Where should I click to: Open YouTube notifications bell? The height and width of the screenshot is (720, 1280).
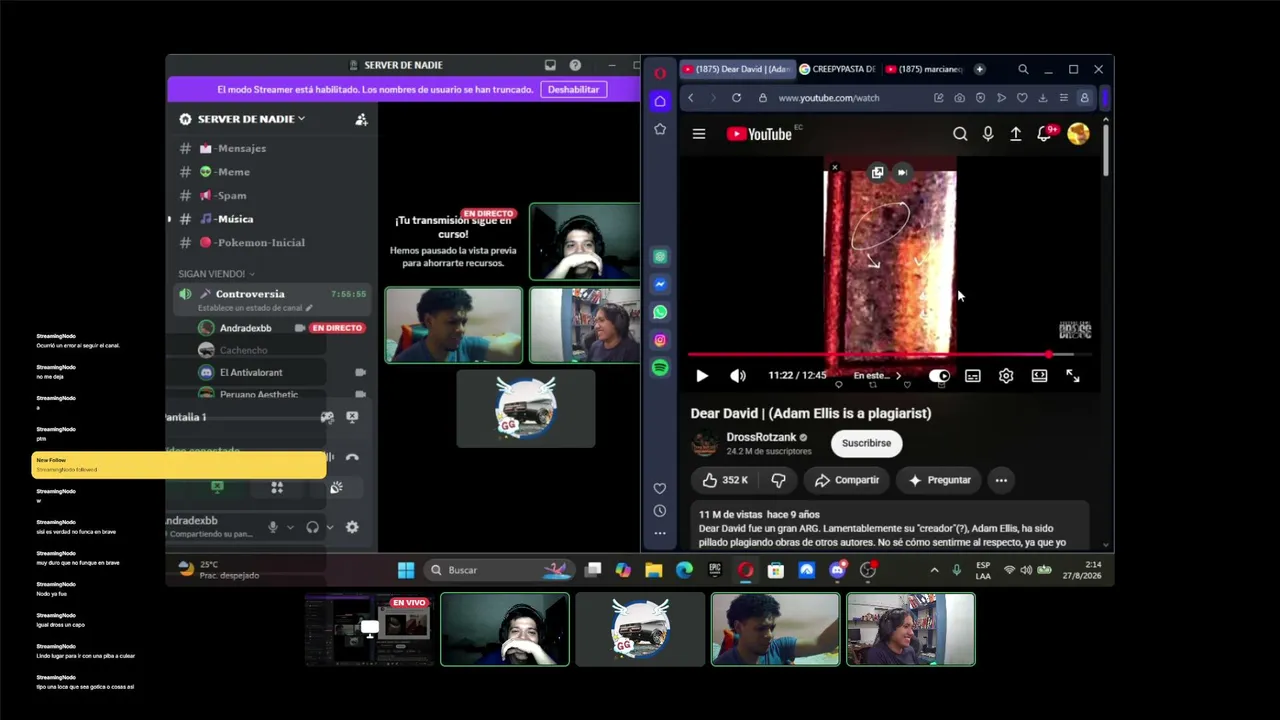click(x=1045, y=134)
